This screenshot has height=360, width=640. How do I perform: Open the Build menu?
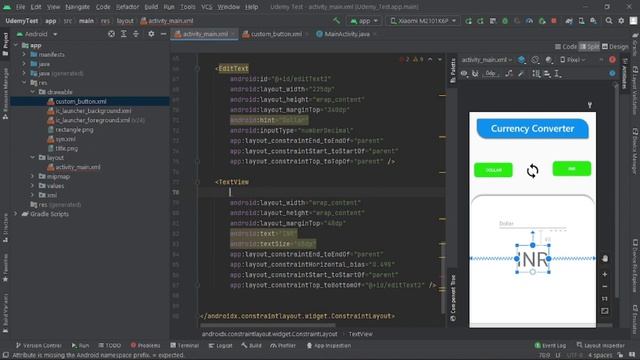pyautogui.click(x=151, y=7)
